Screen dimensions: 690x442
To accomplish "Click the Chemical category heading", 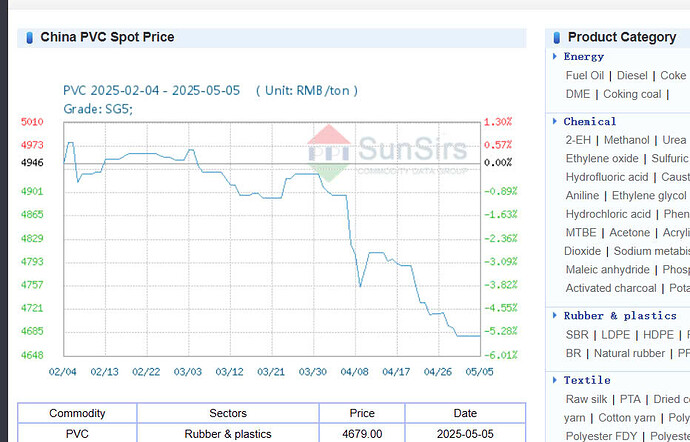I will 590,121.
